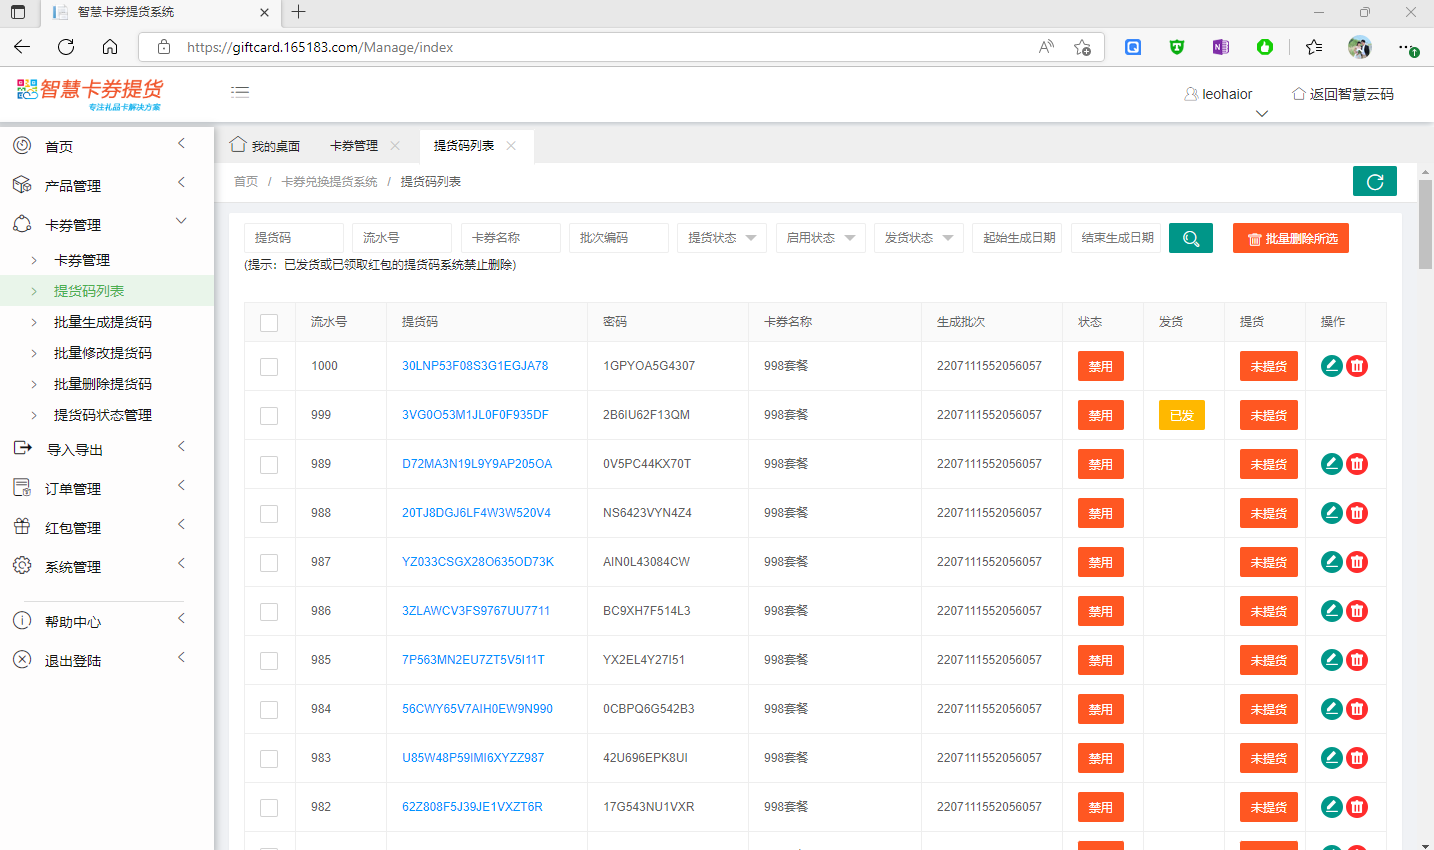The image size is (1434, 850).
Task: Expand the 发货状态 dropdown
Action: point(918,238)
